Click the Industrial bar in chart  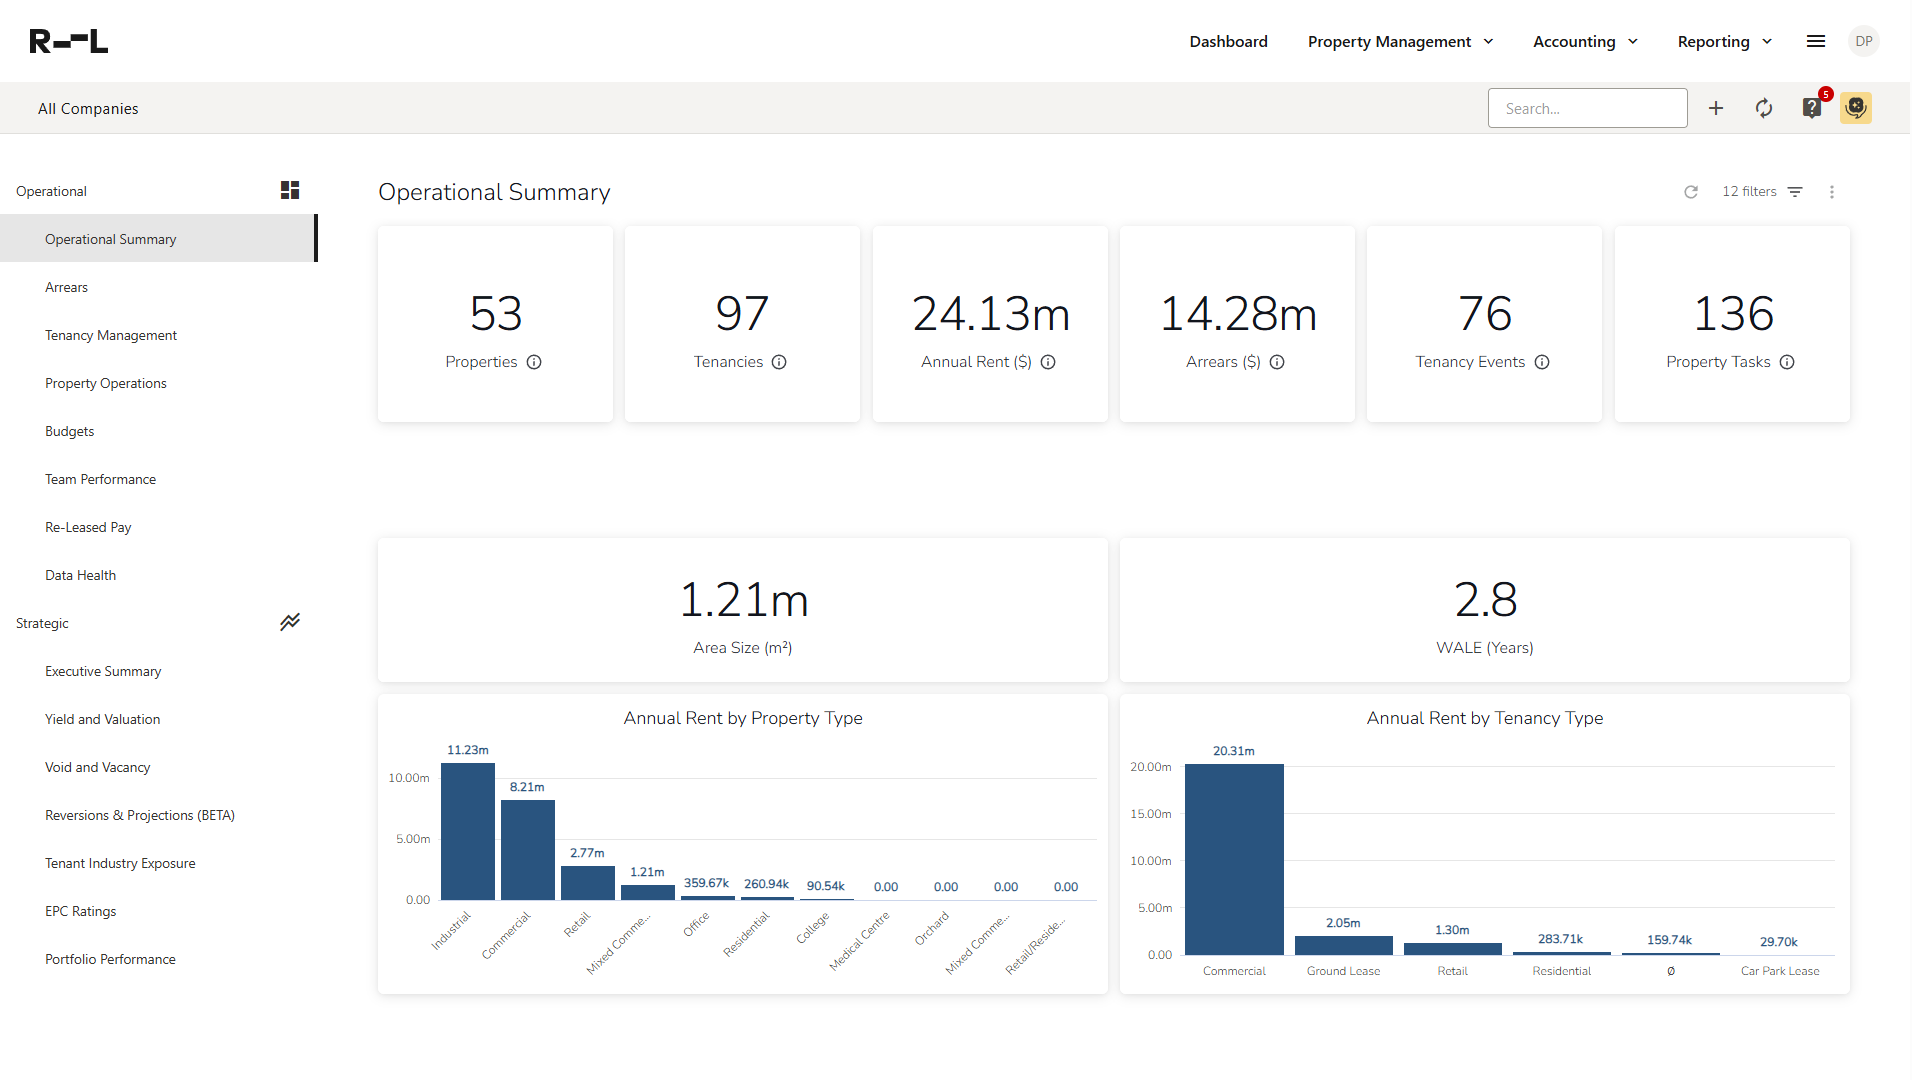(x=468, y=831)
